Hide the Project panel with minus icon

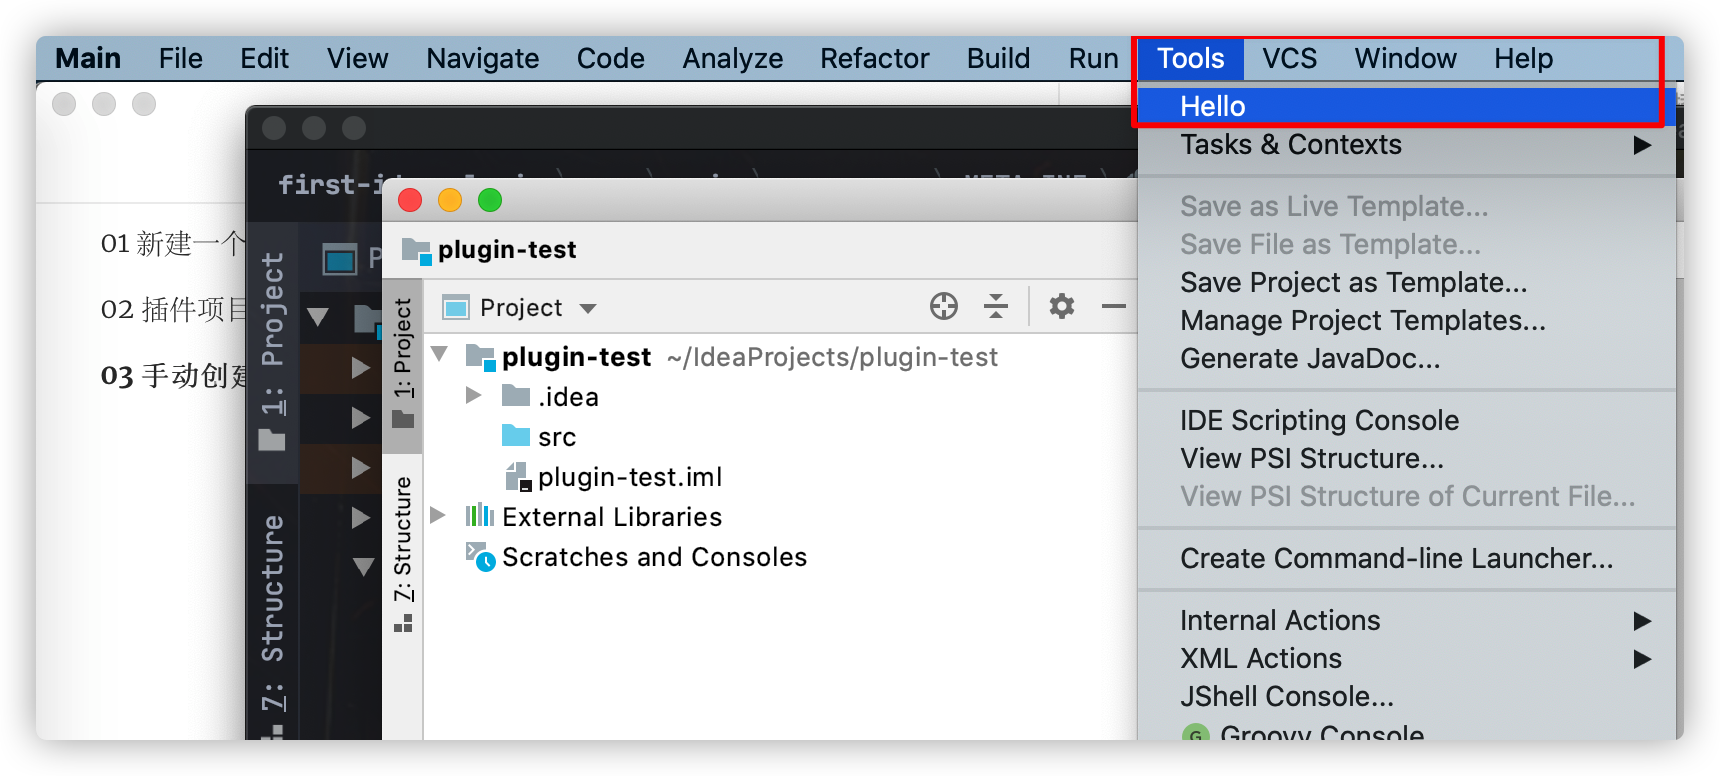coord(1113,306)
